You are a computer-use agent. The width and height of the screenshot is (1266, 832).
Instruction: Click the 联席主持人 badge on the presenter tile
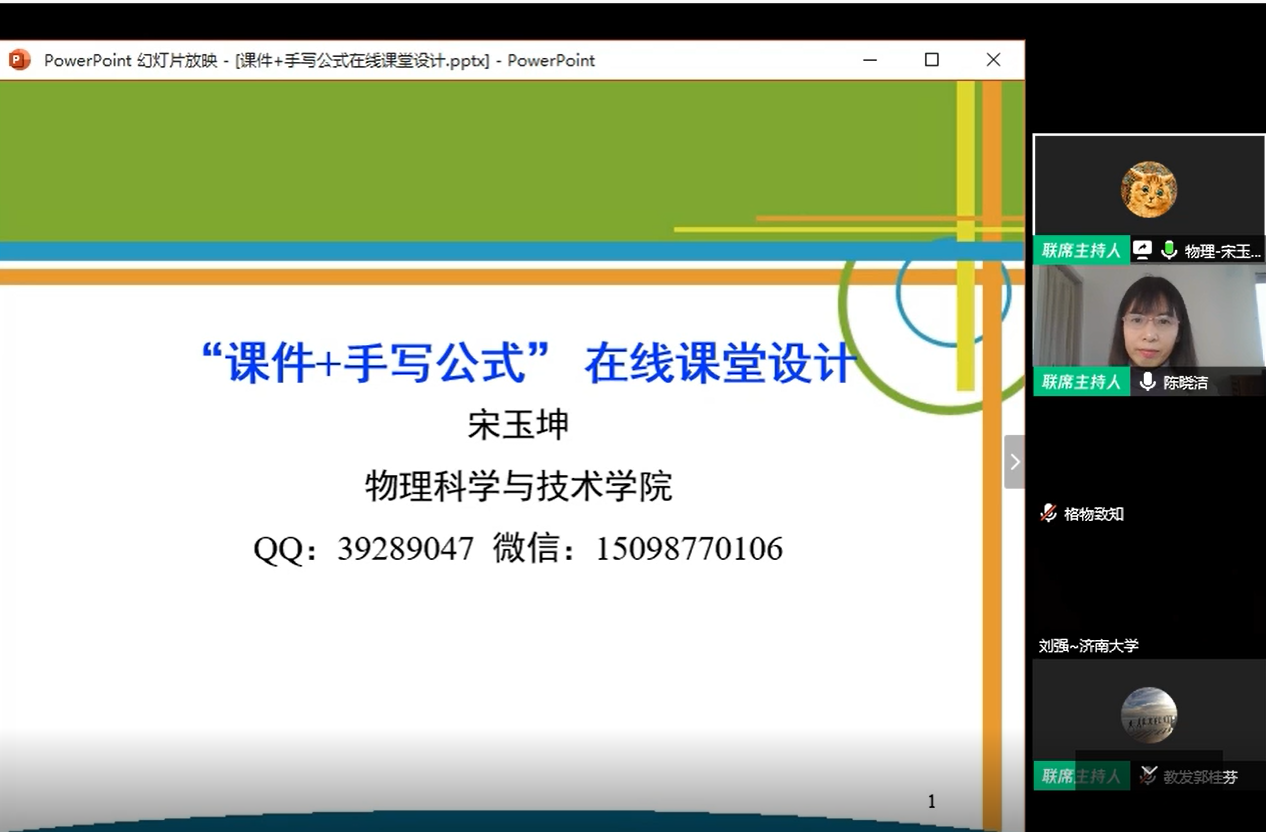1081,250
